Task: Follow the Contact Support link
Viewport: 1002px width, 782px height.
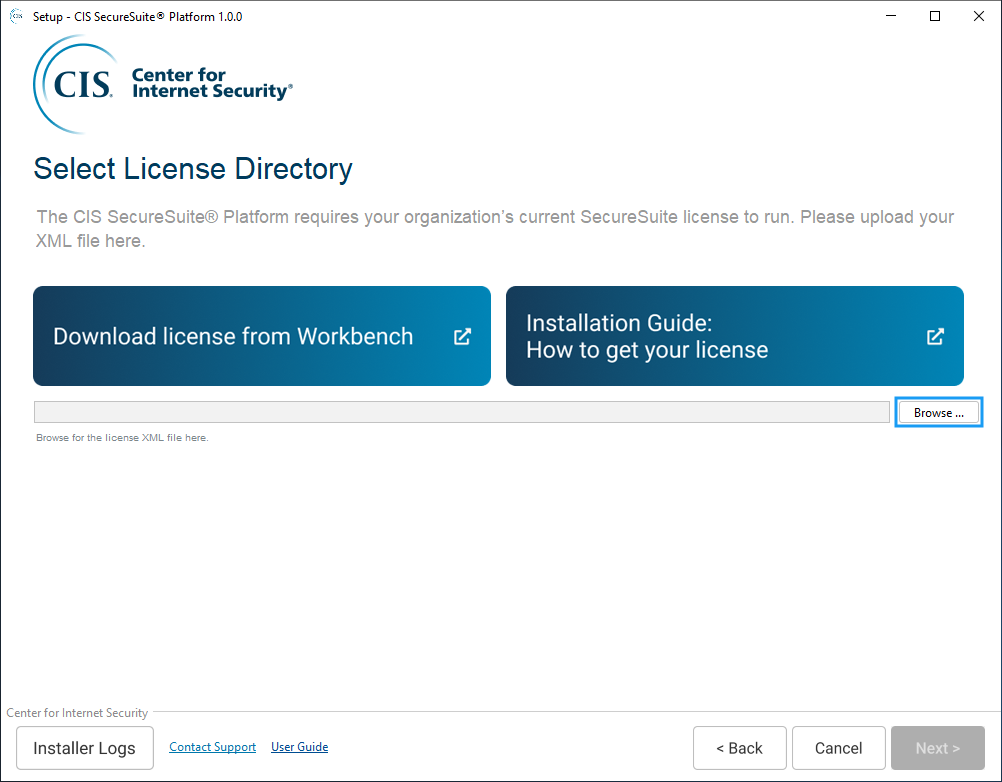Action: (212, 747)
